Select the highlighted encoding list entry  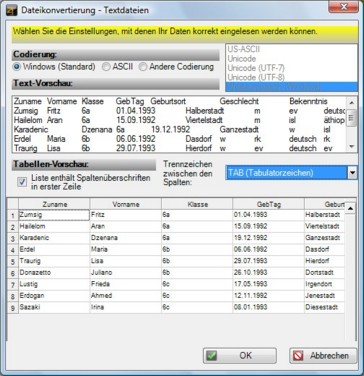point(291,87)
